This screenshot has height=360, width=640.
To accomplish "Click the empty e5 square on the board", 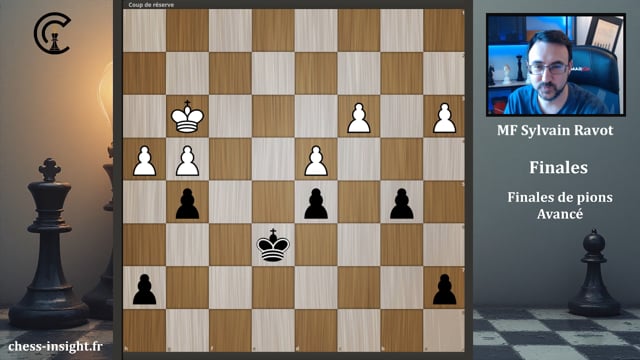I will pyautogui.click(x=273, y=202).
